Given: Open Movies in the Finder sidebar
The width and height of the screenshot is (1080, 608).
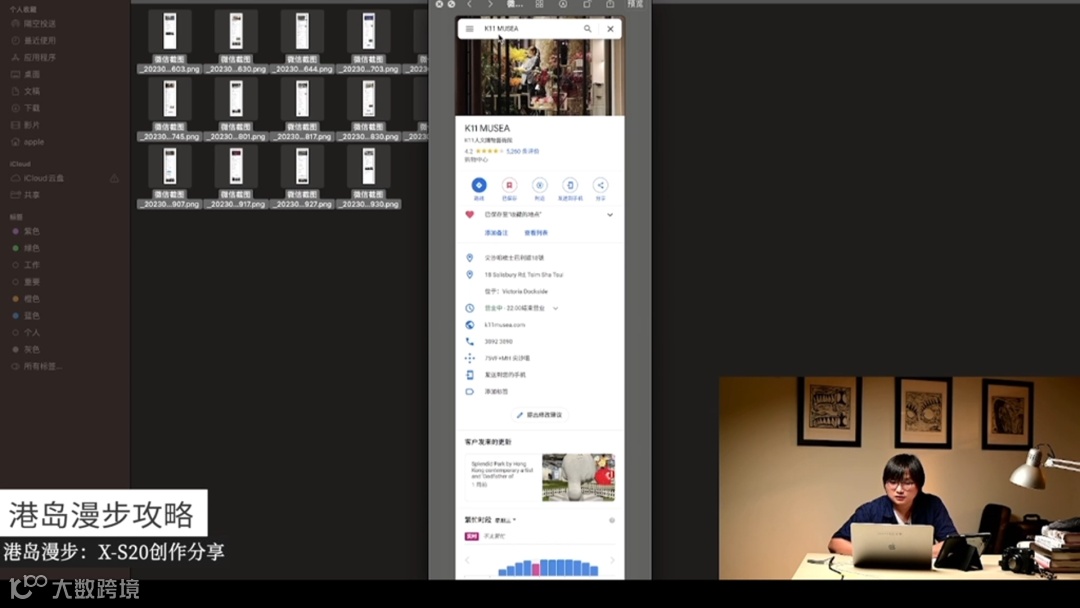Looking at the screenshot, I should [25, 125].
